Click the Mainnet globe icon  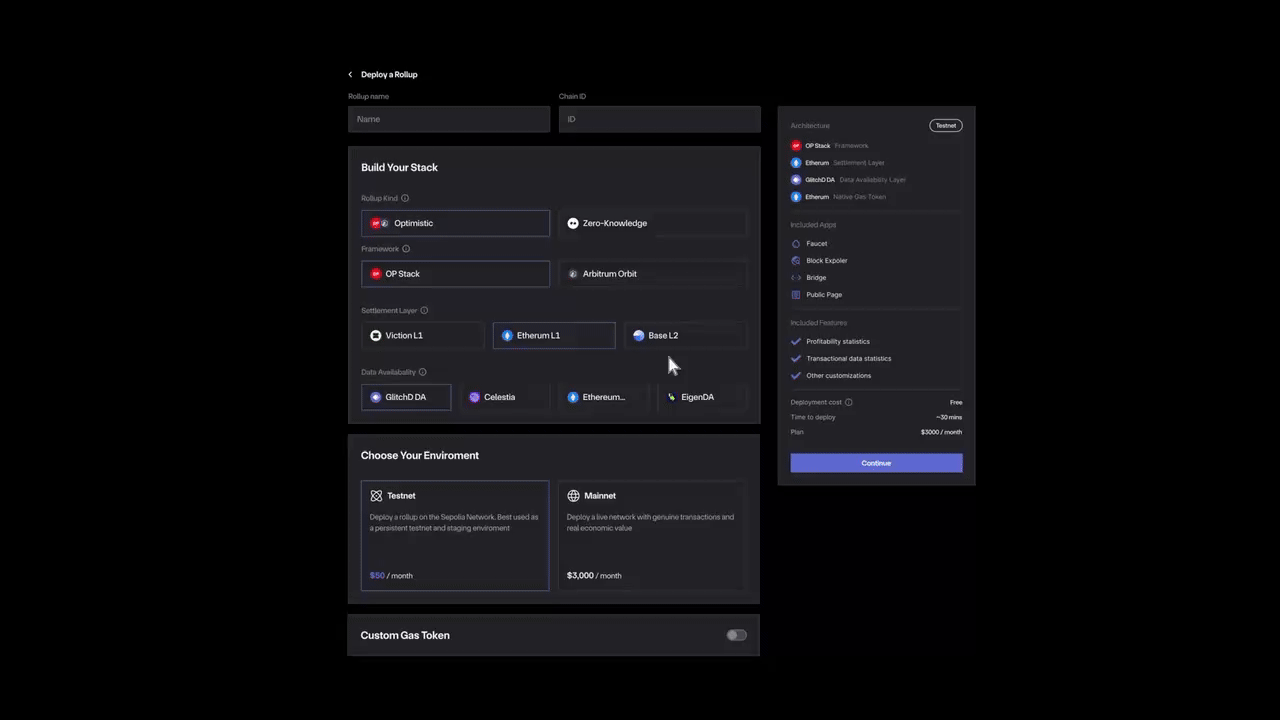(x=573, y=496)
